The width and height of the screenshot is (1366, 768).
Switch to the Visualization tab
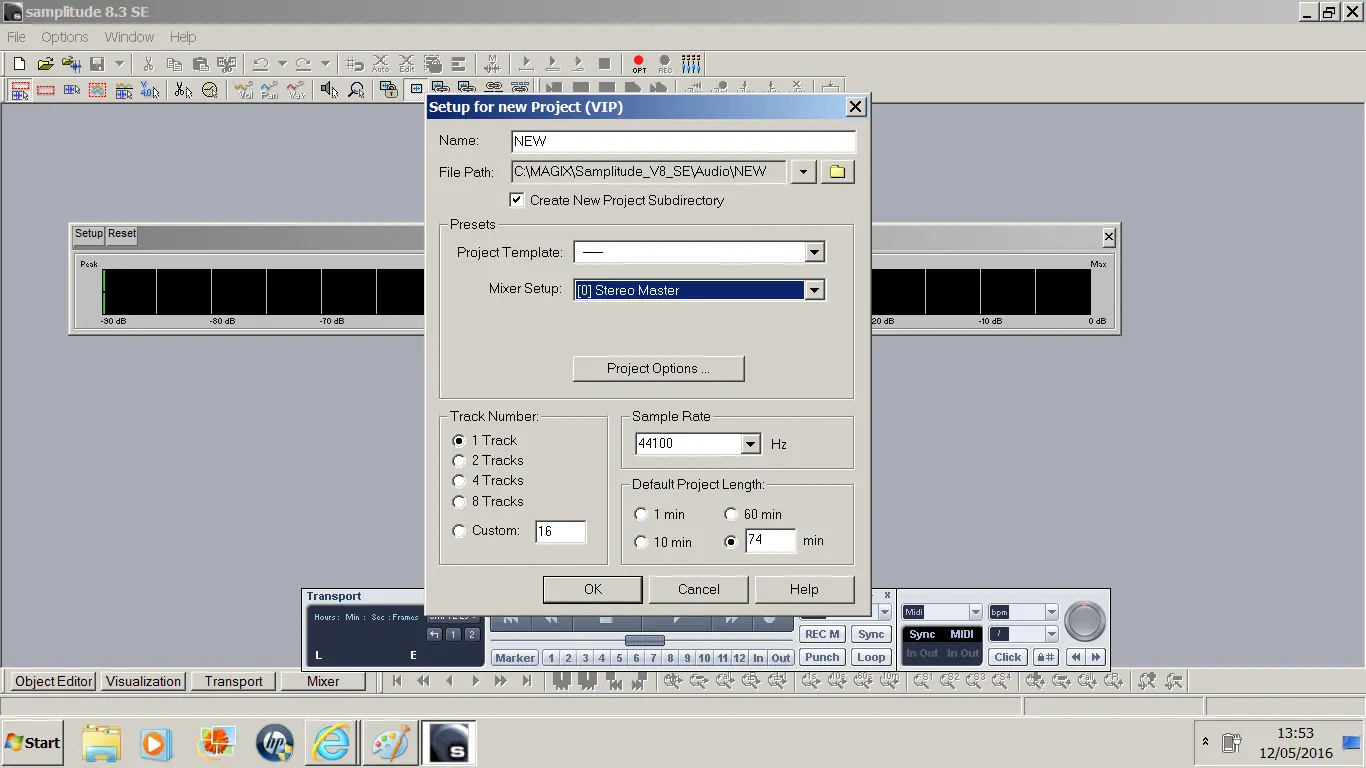(144, 681)
